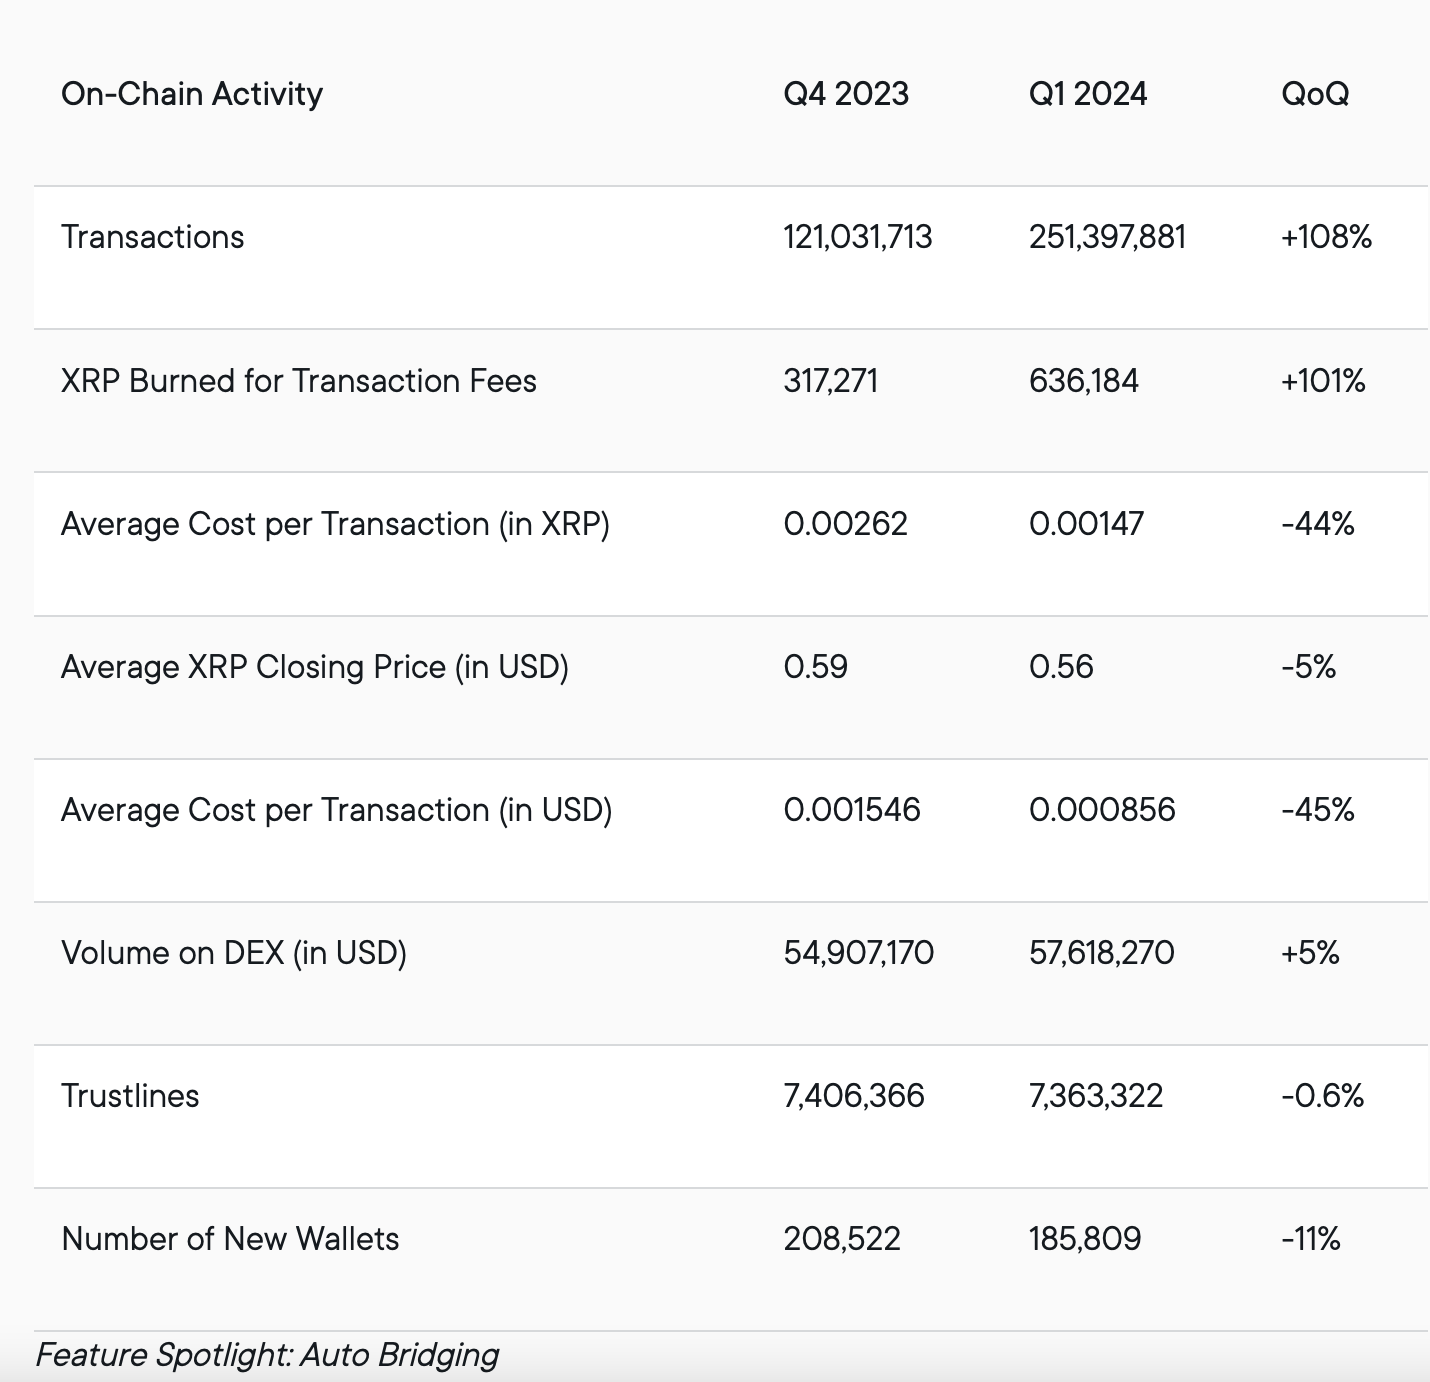The width and height of the screenshot is (1430, 1382).
Task: Click the Feature Spotlight: Auto Bridging caption
Action: [267, 1355]
